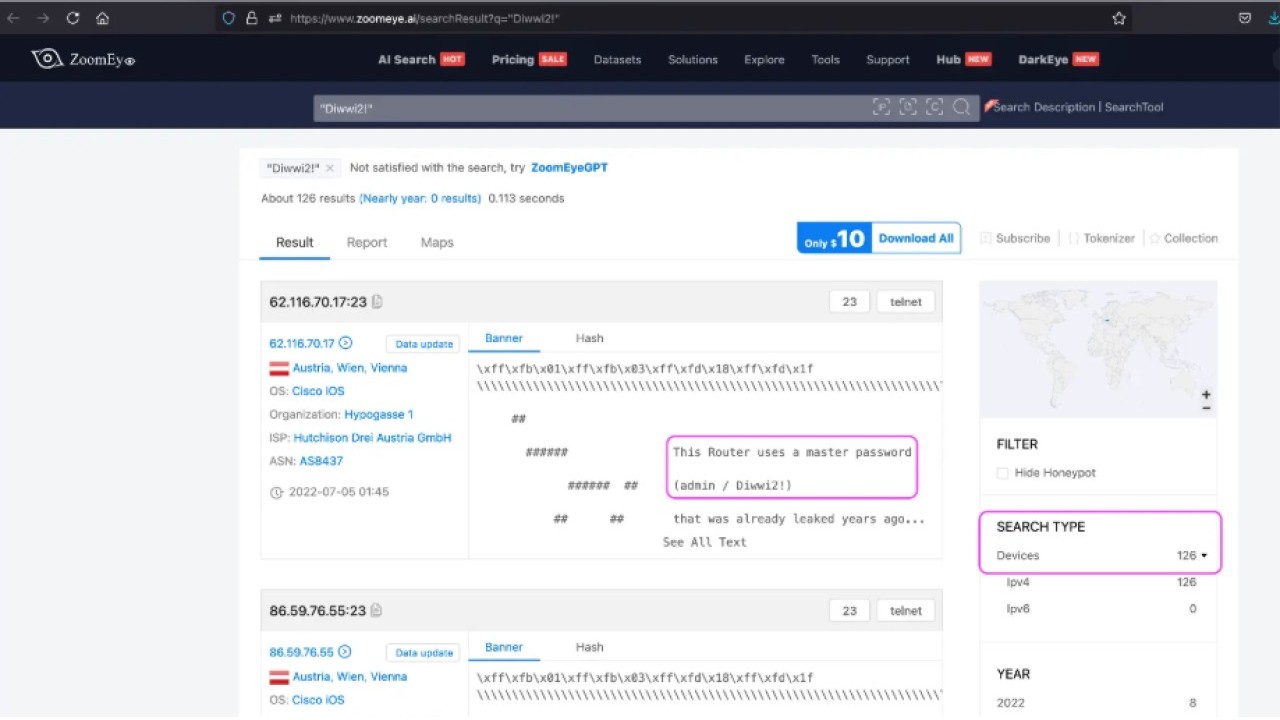Click Data update for 86.59.76.55
The image size is (1280, 720).
pyautogui.click(x=423, y=653)
